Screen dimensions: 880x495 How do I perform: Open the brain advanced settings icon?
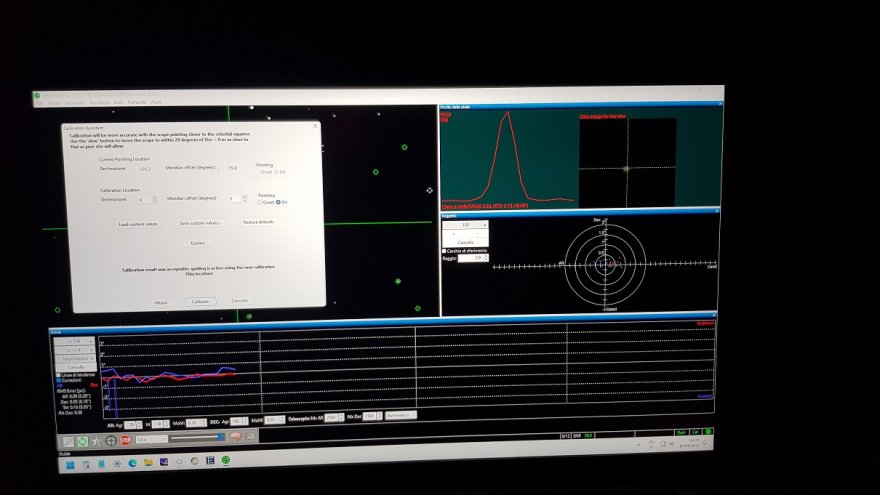click(x=234, y=437)
